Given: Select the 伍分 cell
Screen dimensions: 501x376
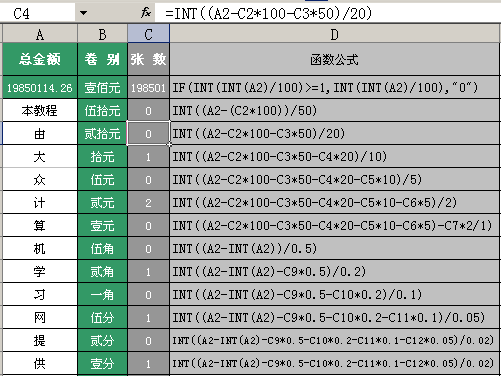Looking at the screenshot, I should (x=102, y=317).
